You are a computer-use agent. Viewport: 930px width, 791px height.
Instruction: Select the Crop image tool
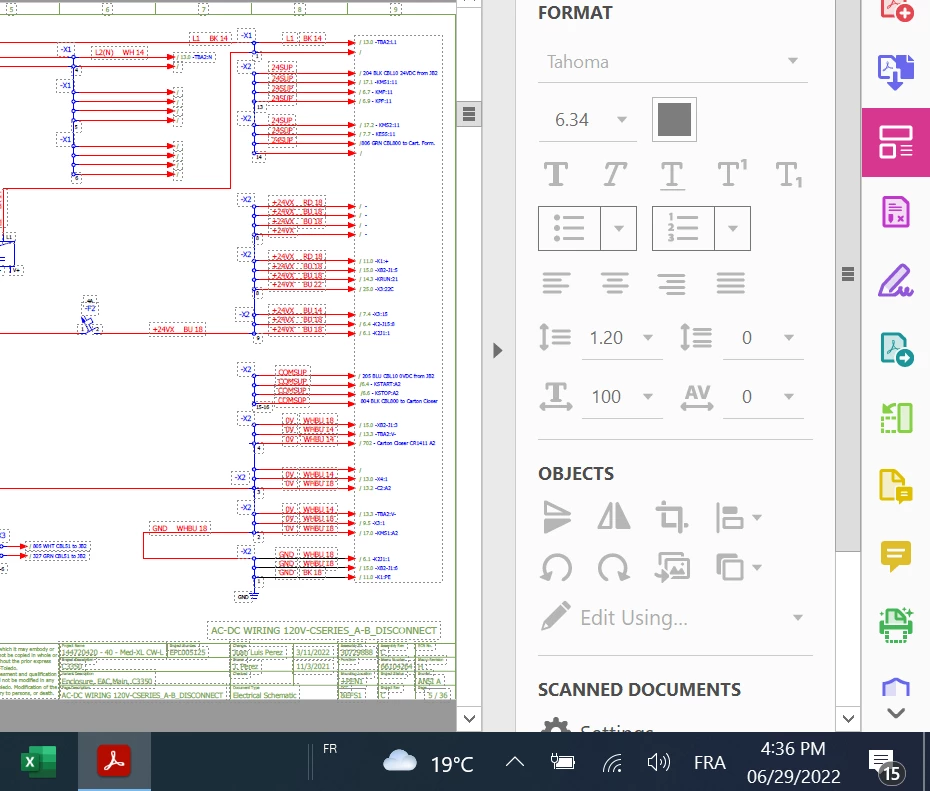671,517
